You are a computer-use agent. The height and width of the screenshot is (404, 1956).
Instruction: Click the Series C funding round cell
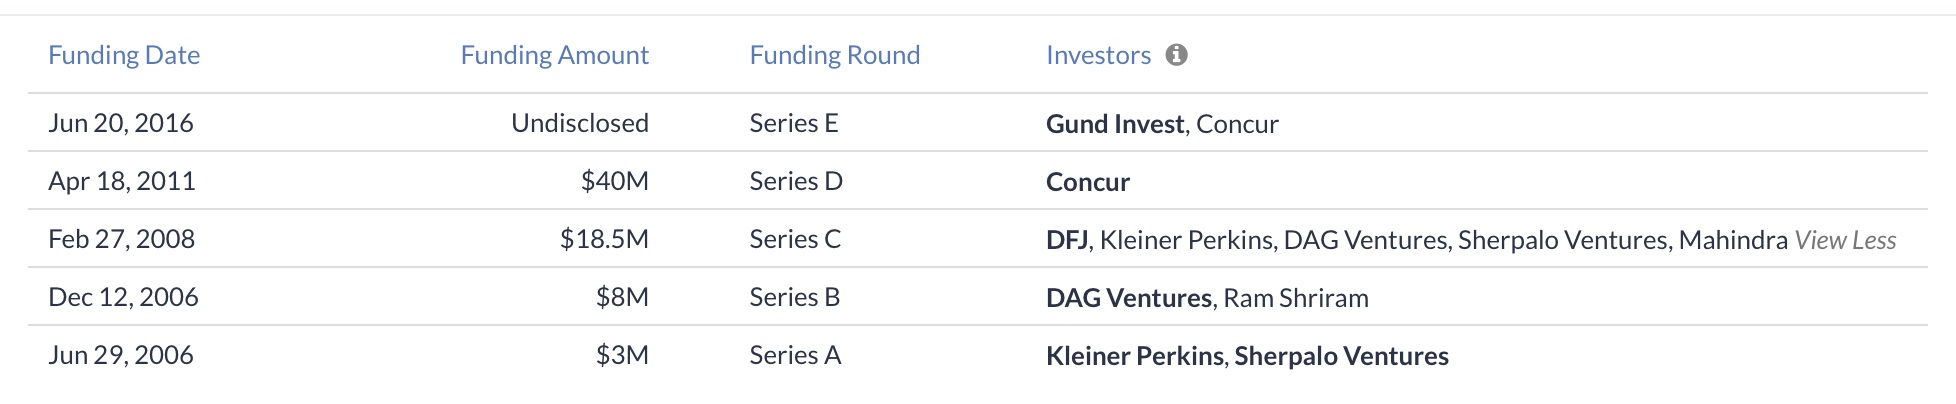pyautogui.click(x=795, y=239)
